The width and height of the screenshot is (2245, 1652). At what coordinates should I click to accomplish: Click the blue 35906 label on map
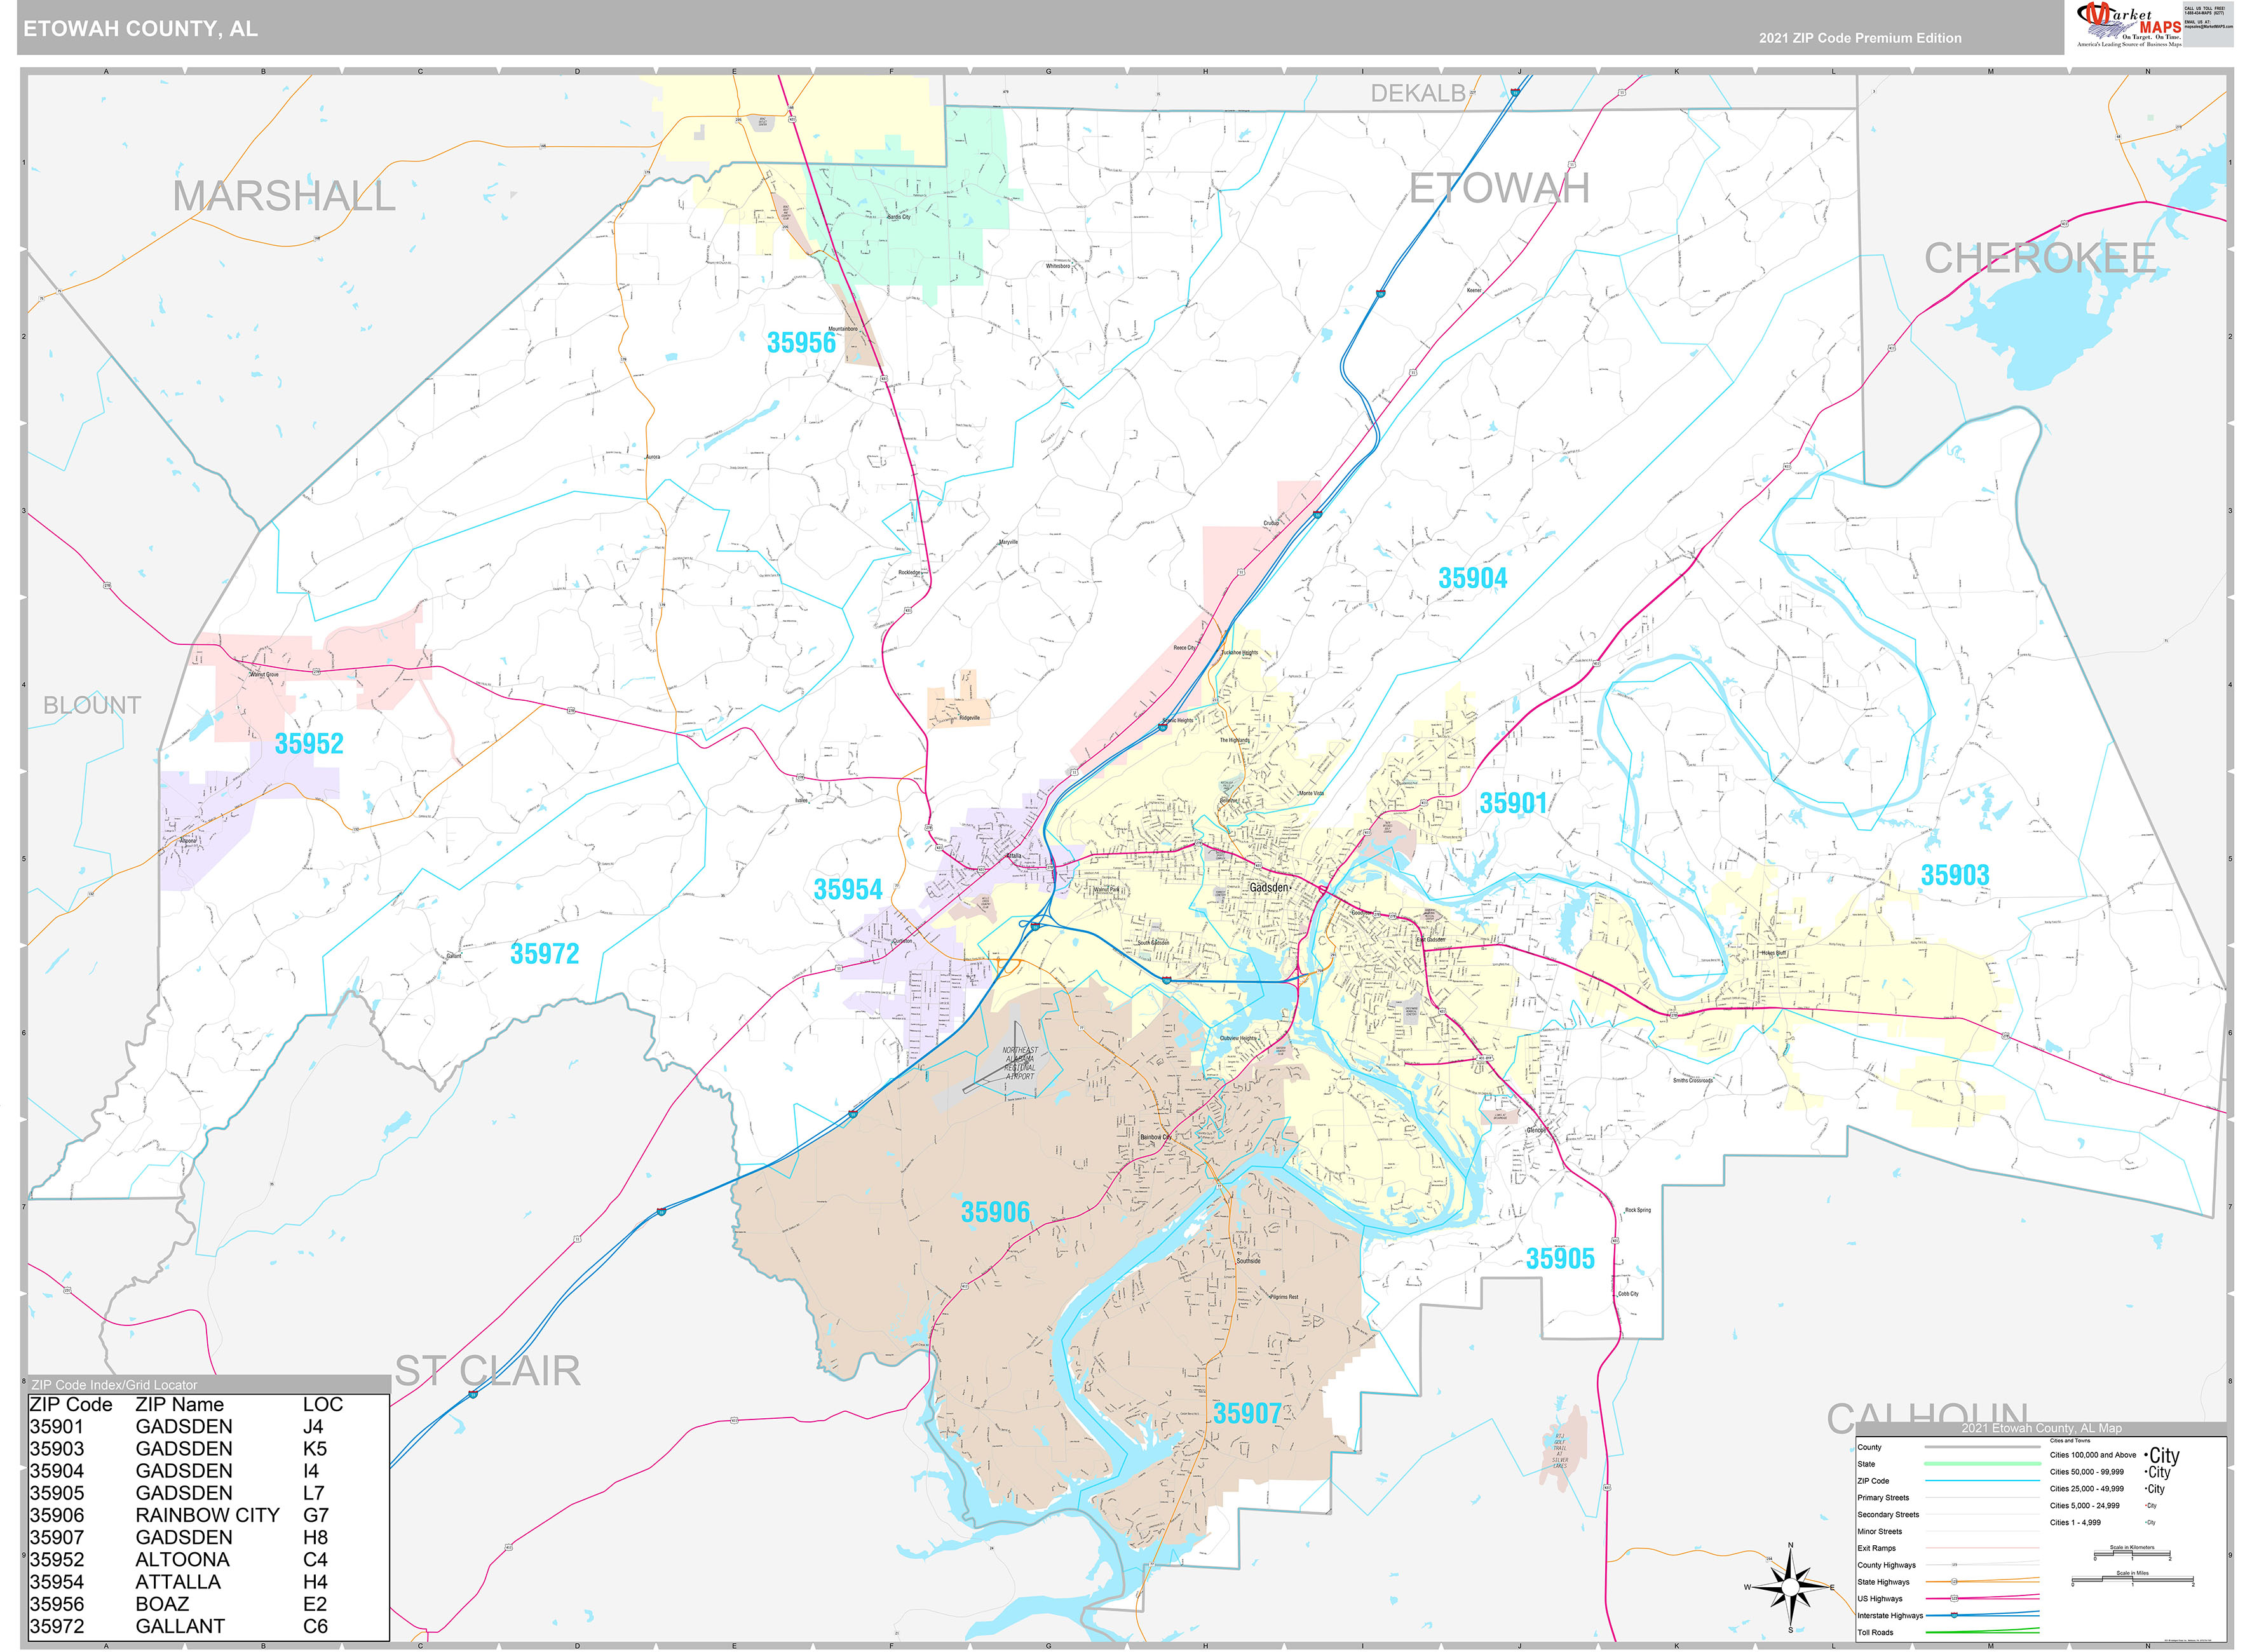[x=995, y=1212]
